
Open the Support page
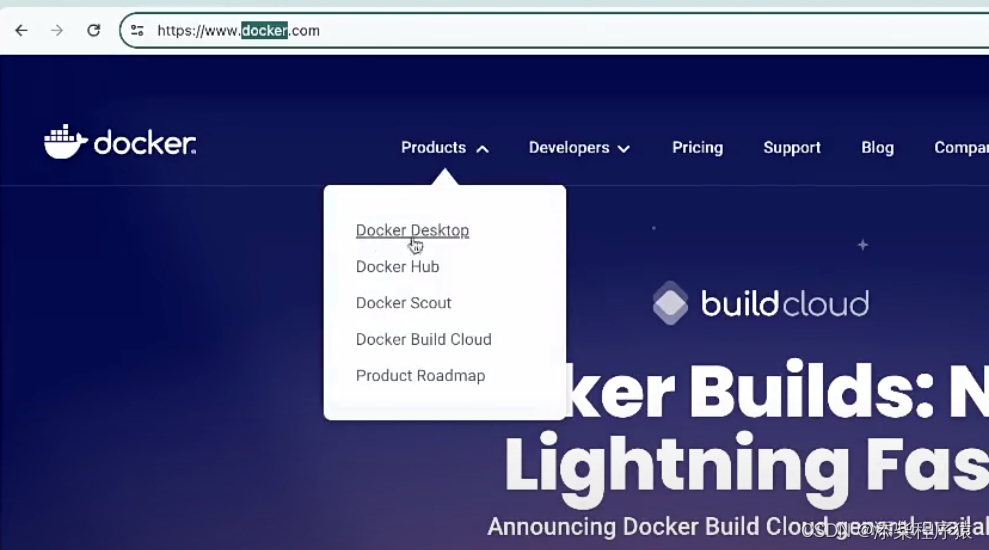792,148
